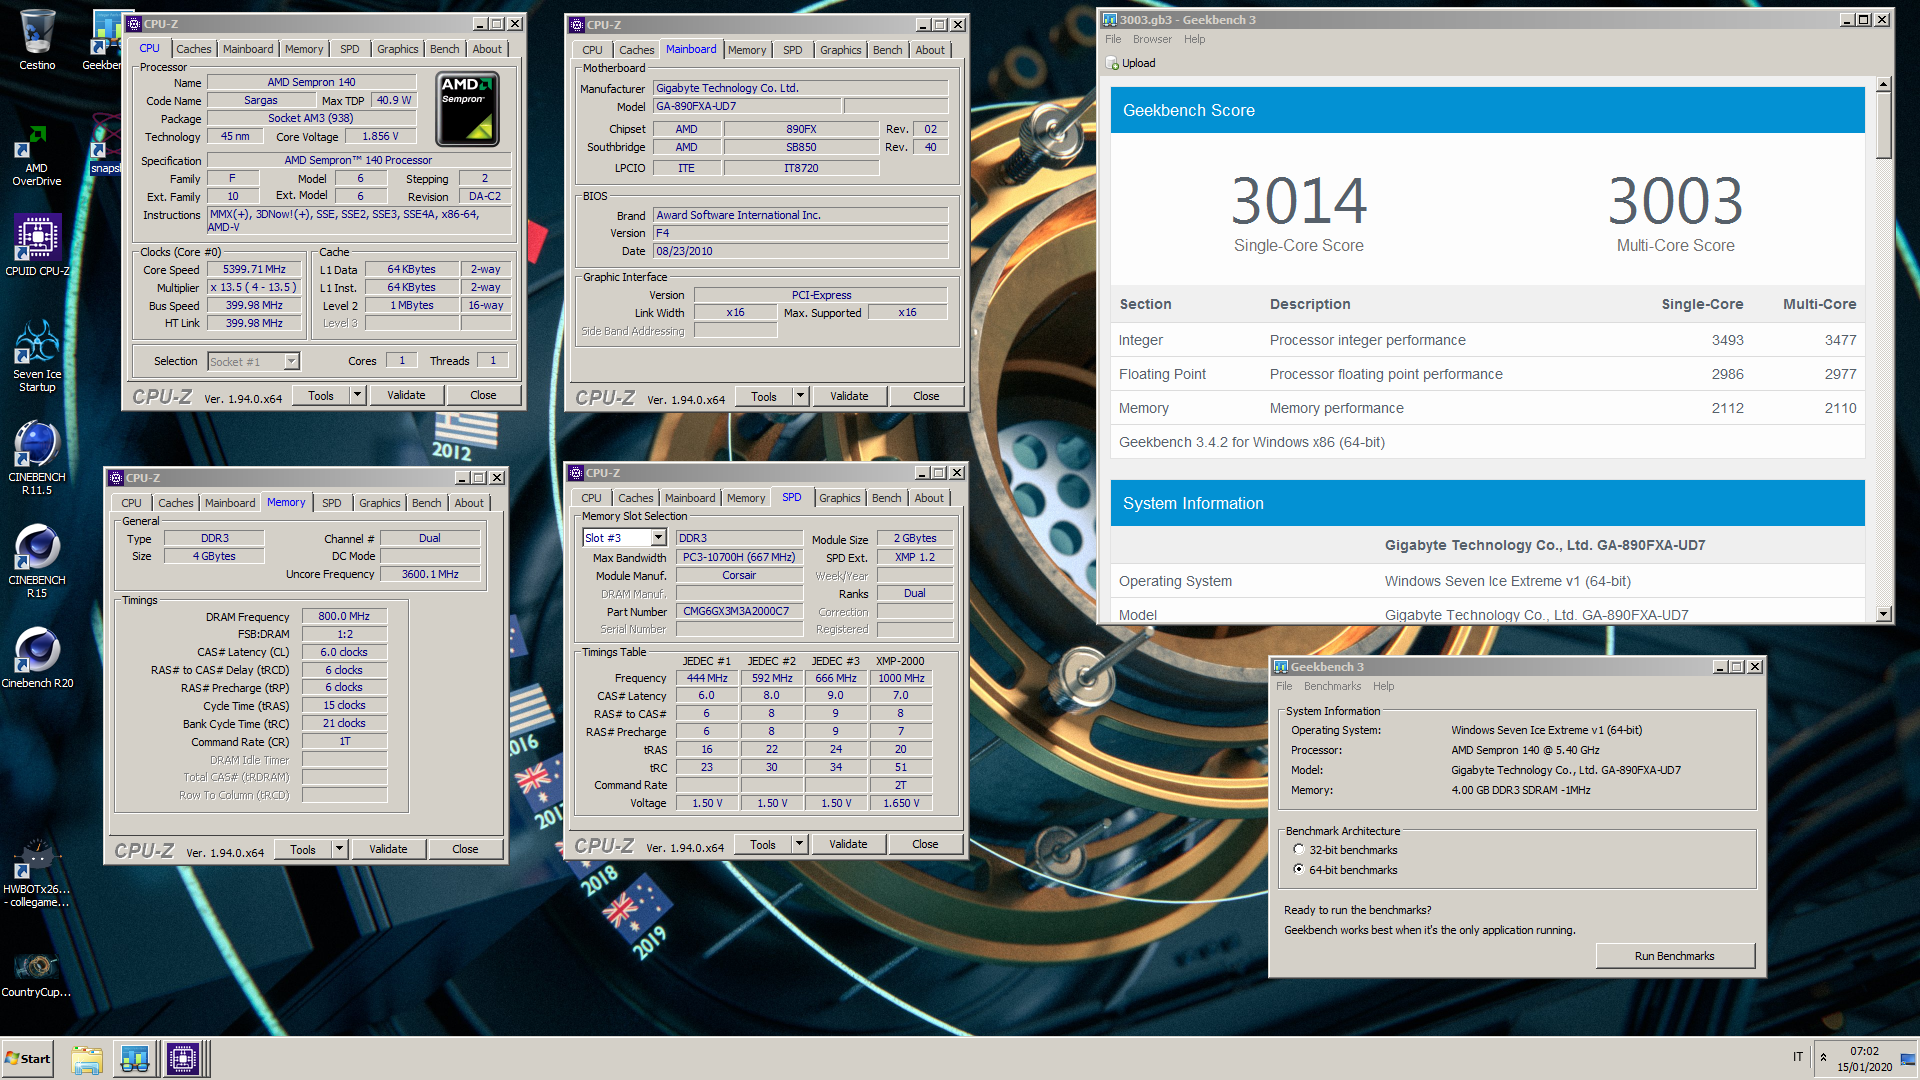
Task: Click Close button in Memory tab window
Action: 465,850
